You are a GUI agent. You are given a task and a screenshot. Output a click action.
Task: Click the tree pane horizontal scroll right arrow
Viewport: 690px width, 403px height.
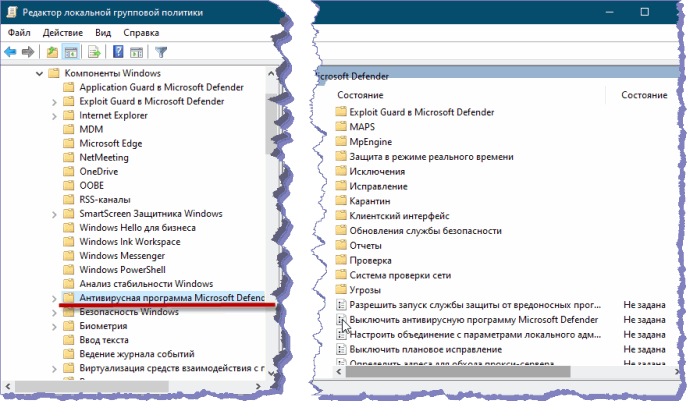point(259,387)
